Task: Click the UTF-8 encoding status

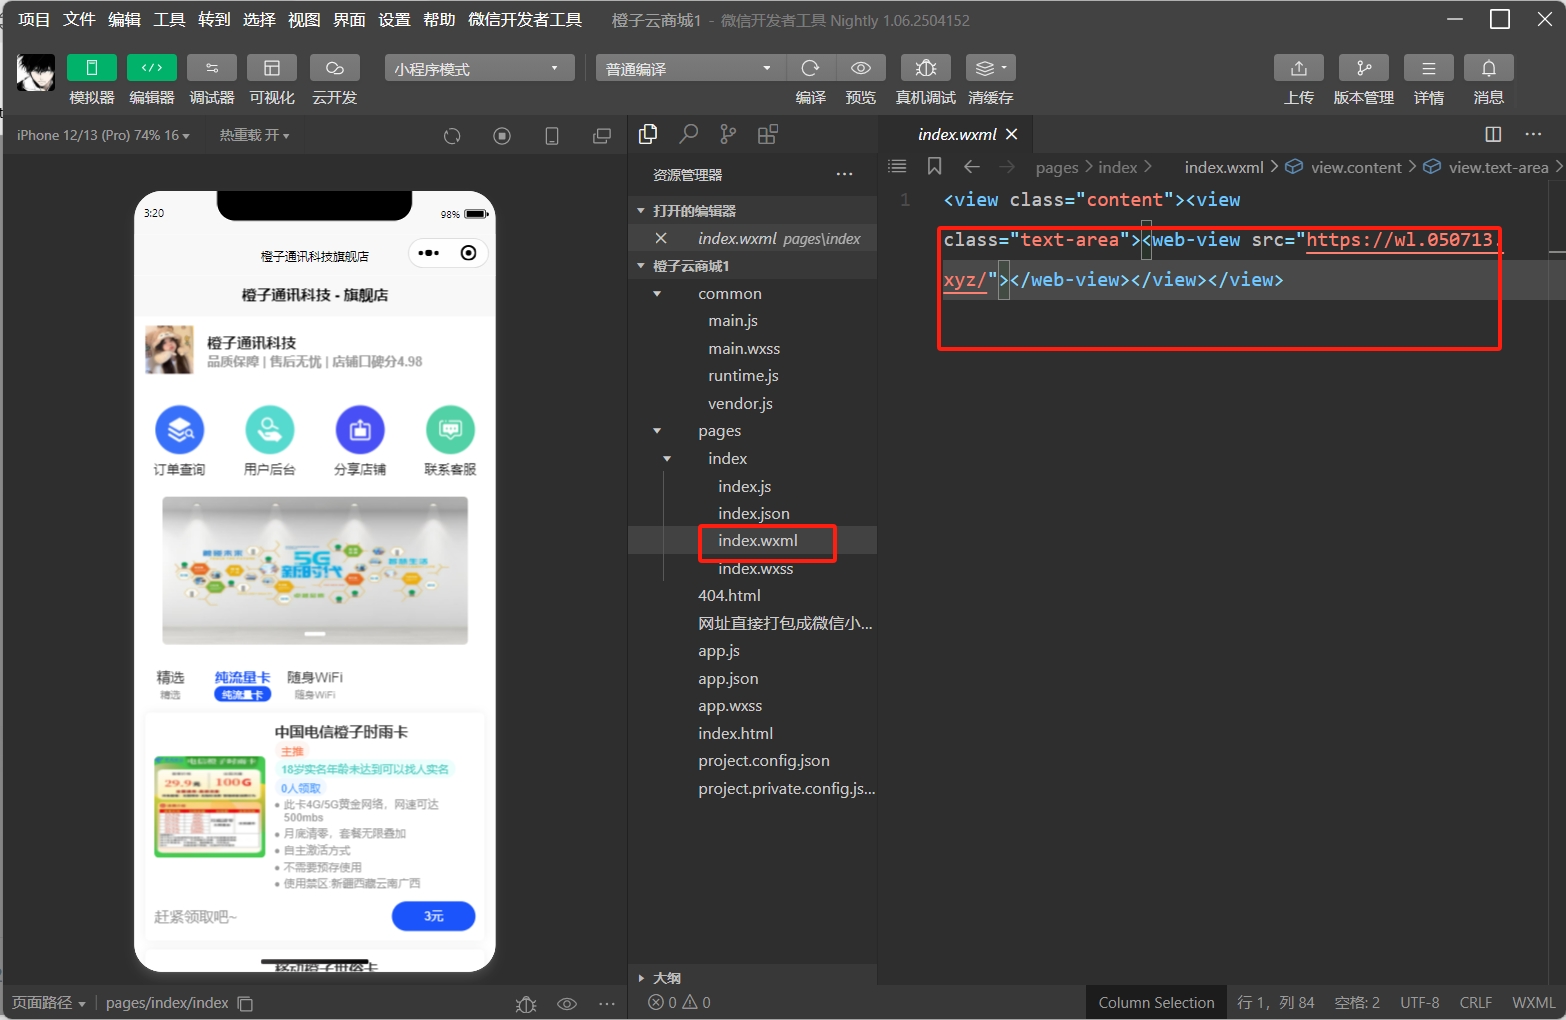Action: 1420,1003
